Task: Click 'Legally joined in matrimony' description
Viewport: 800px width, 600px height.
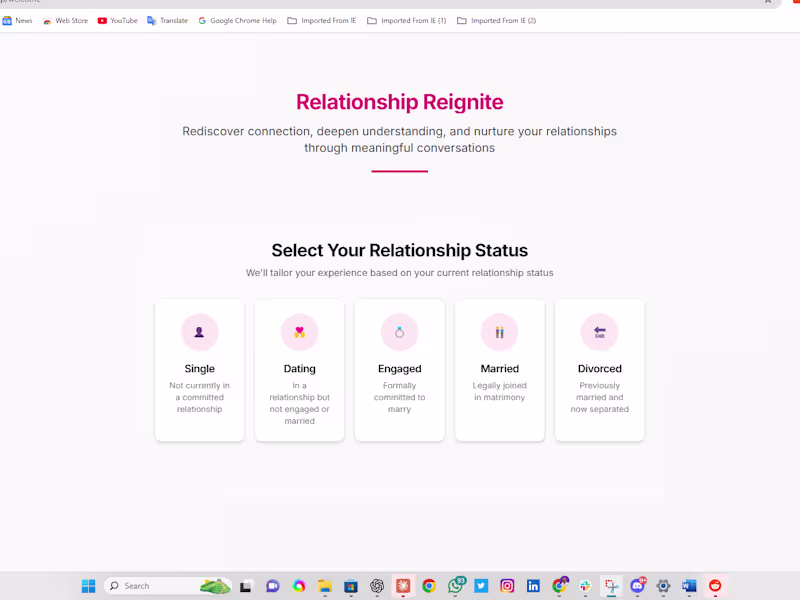Action: tap(499, 391)
